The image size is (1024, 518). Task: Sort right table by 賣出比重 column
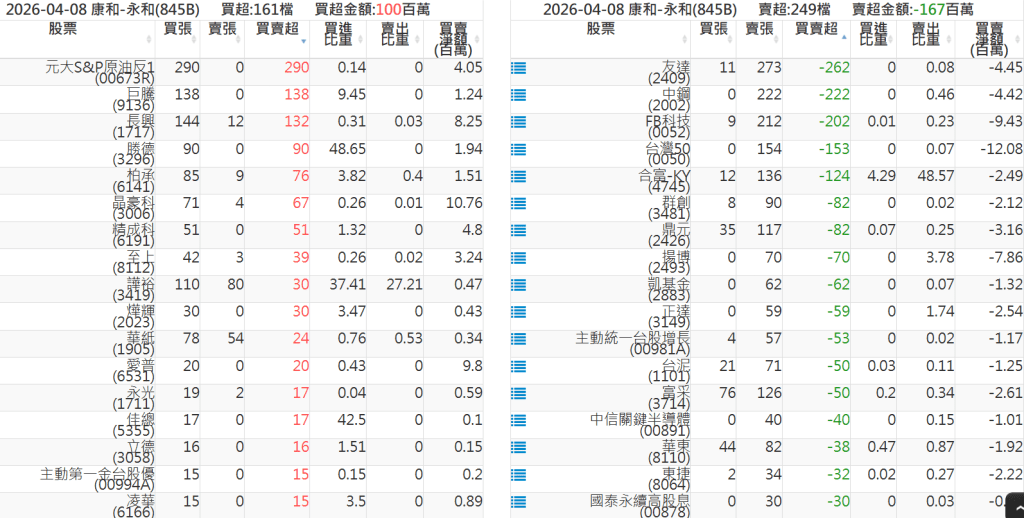click(x=925, y=38)
